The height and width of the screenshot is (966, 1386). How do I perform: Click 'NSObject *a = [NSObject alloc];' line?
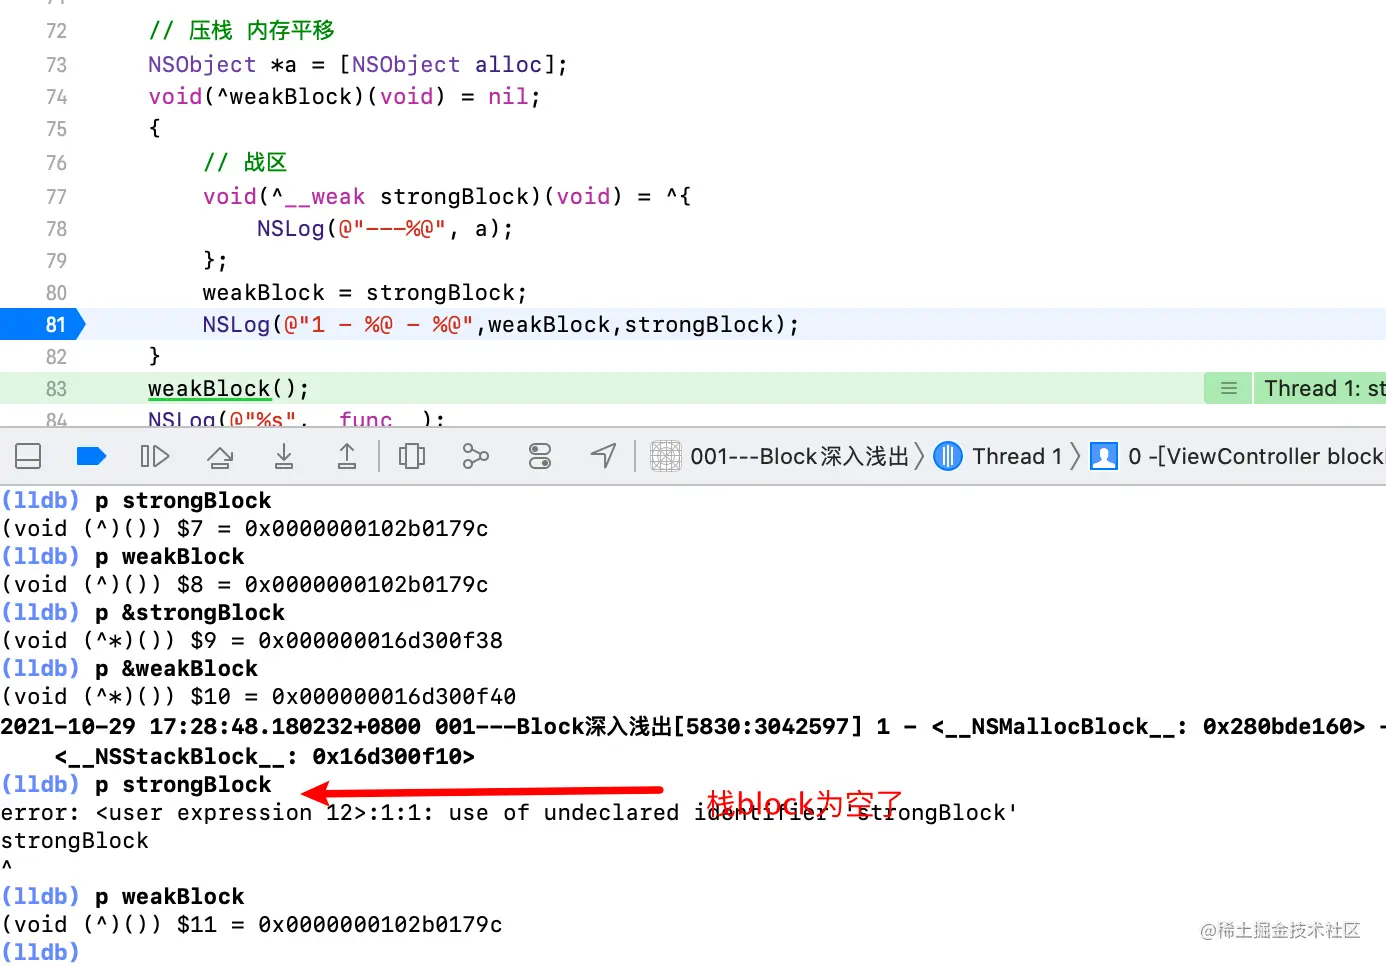358,65
